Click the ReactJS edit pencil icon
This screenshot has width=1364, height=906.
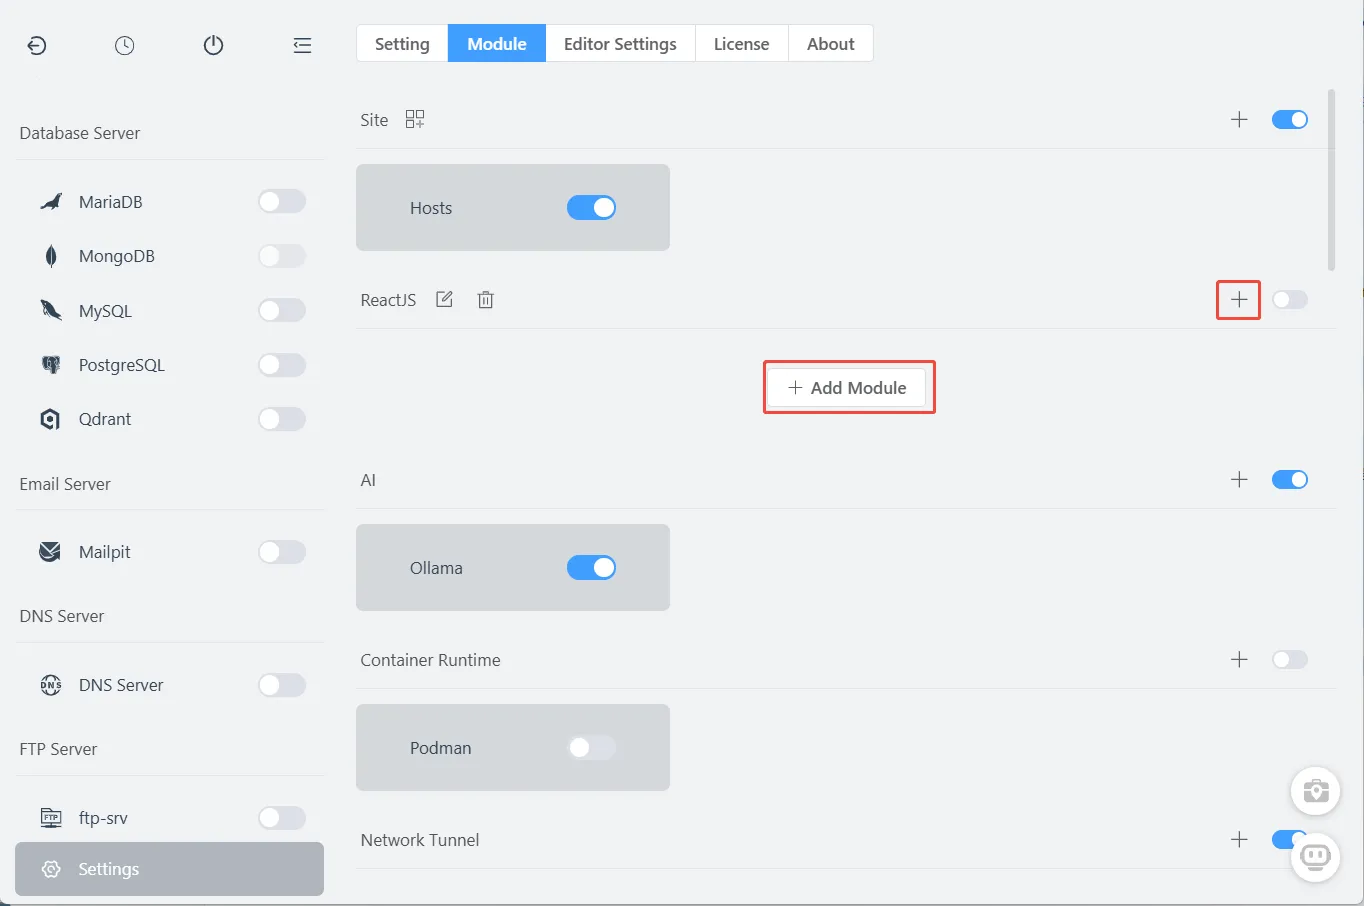click(x=445, y=300)
